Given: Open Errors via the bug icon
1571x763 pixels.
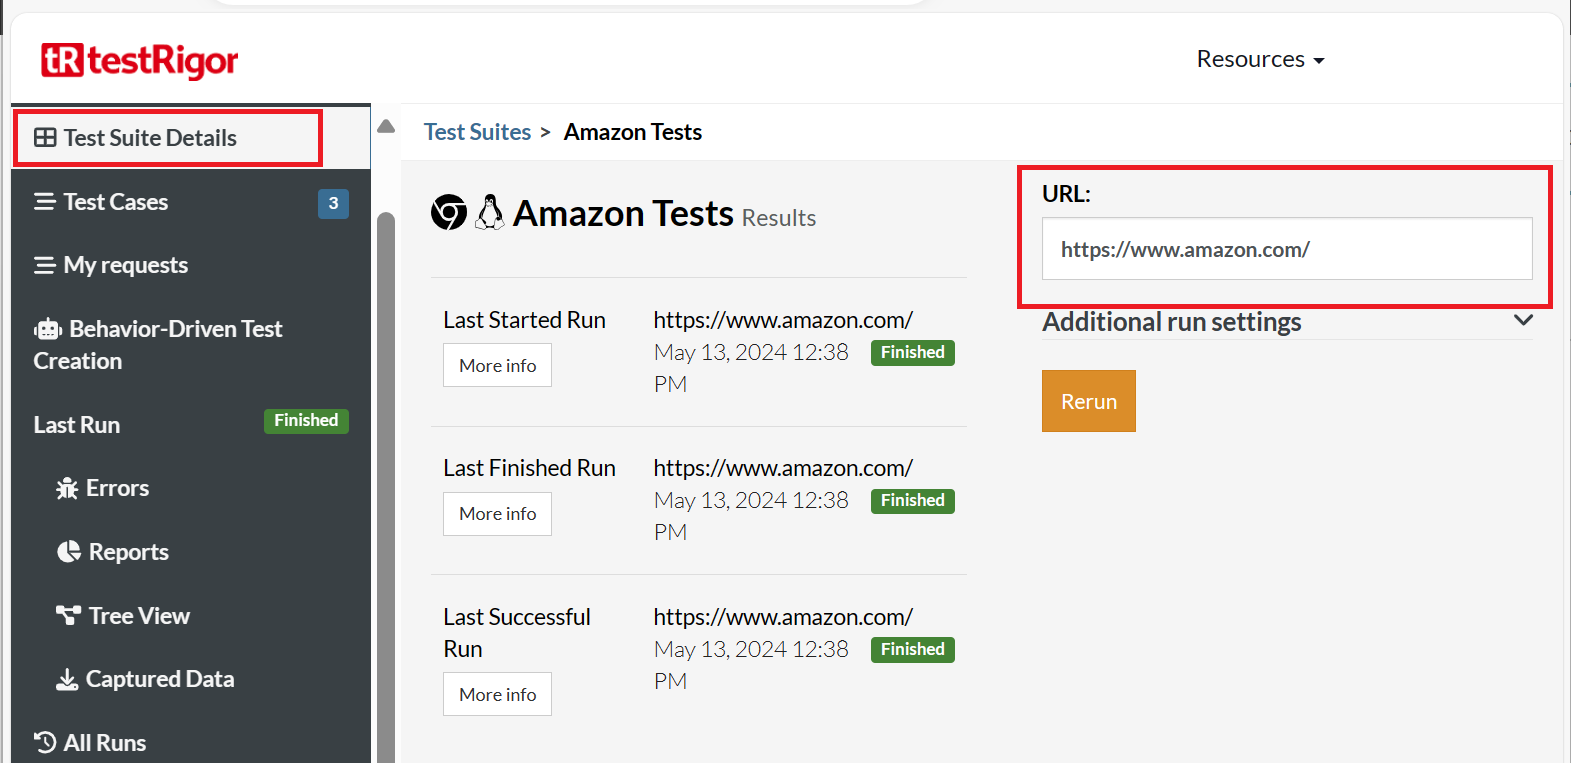Looking at the screenshot, I should coord(67,488).
